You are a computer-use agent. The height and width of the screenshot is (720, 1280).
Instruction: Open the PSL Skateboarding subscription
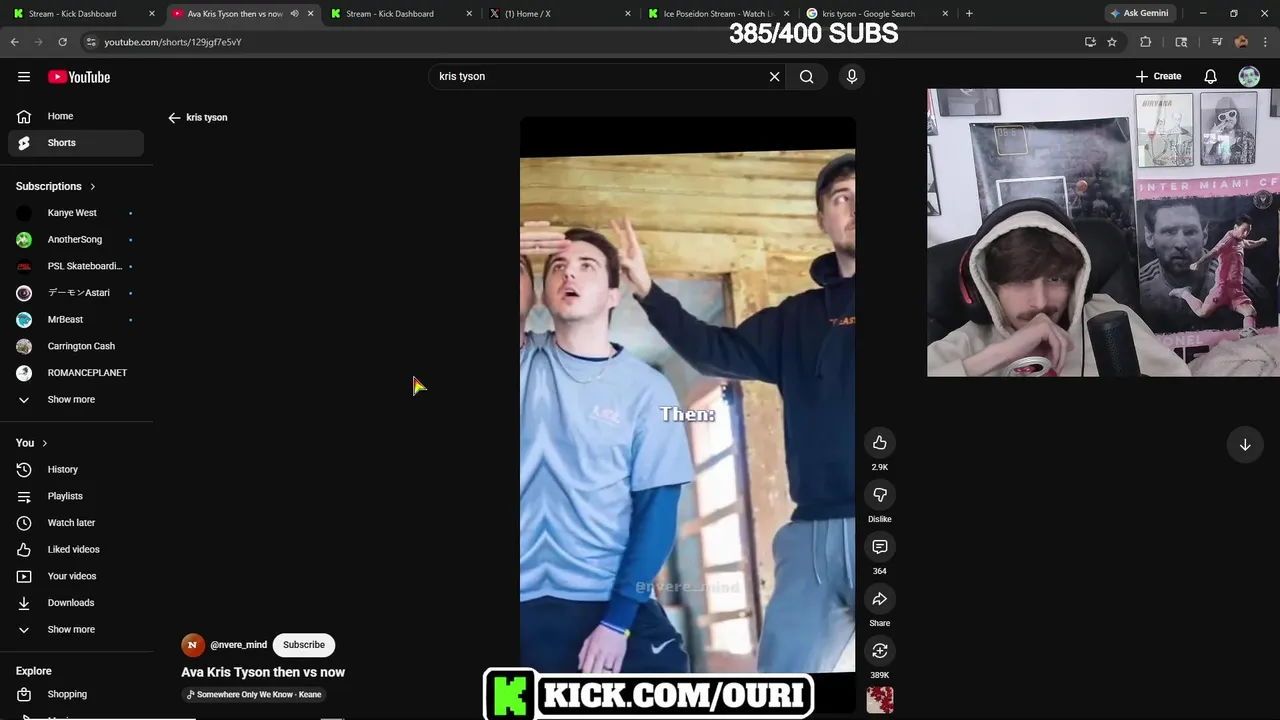coord(76,266)
